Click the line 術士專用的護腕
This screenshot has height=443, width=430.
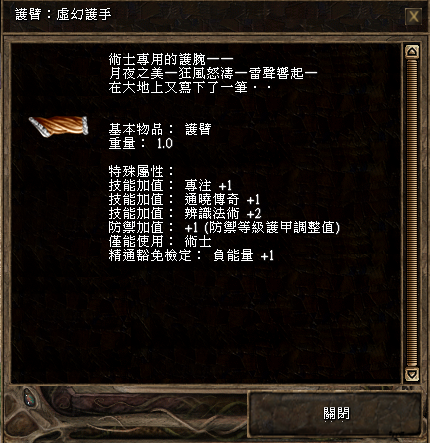[x=171, y=60]
